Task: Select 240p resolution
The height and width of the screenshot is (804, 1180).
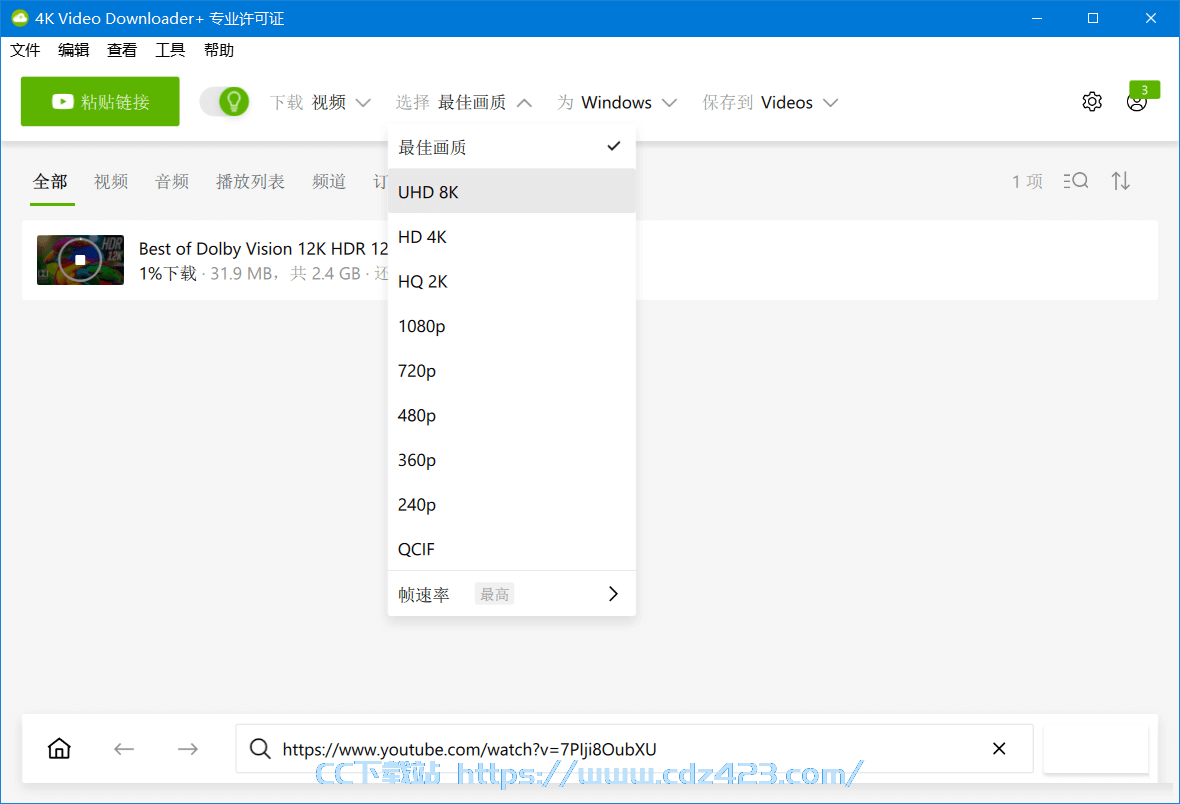Action: point(512,504)
